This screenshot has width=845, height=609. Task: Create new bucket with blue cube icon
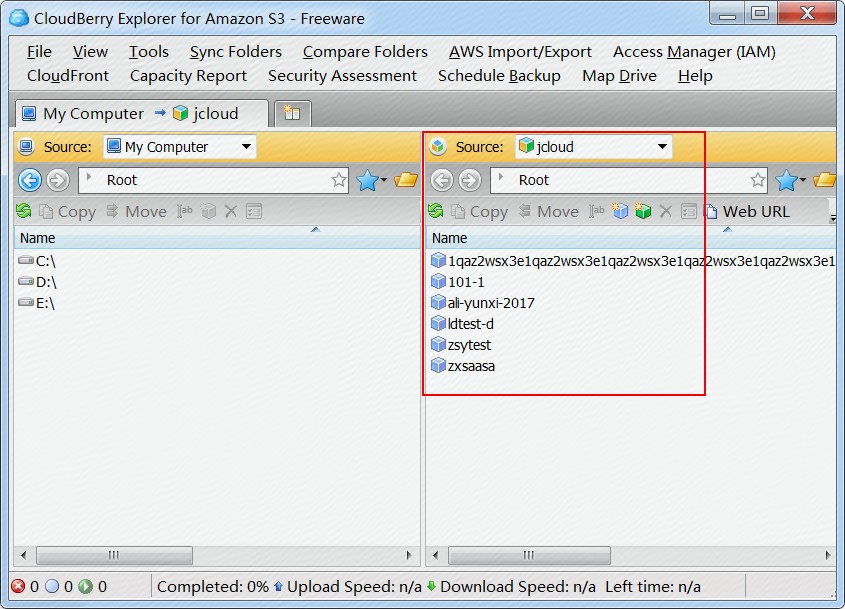coord(620,211)
